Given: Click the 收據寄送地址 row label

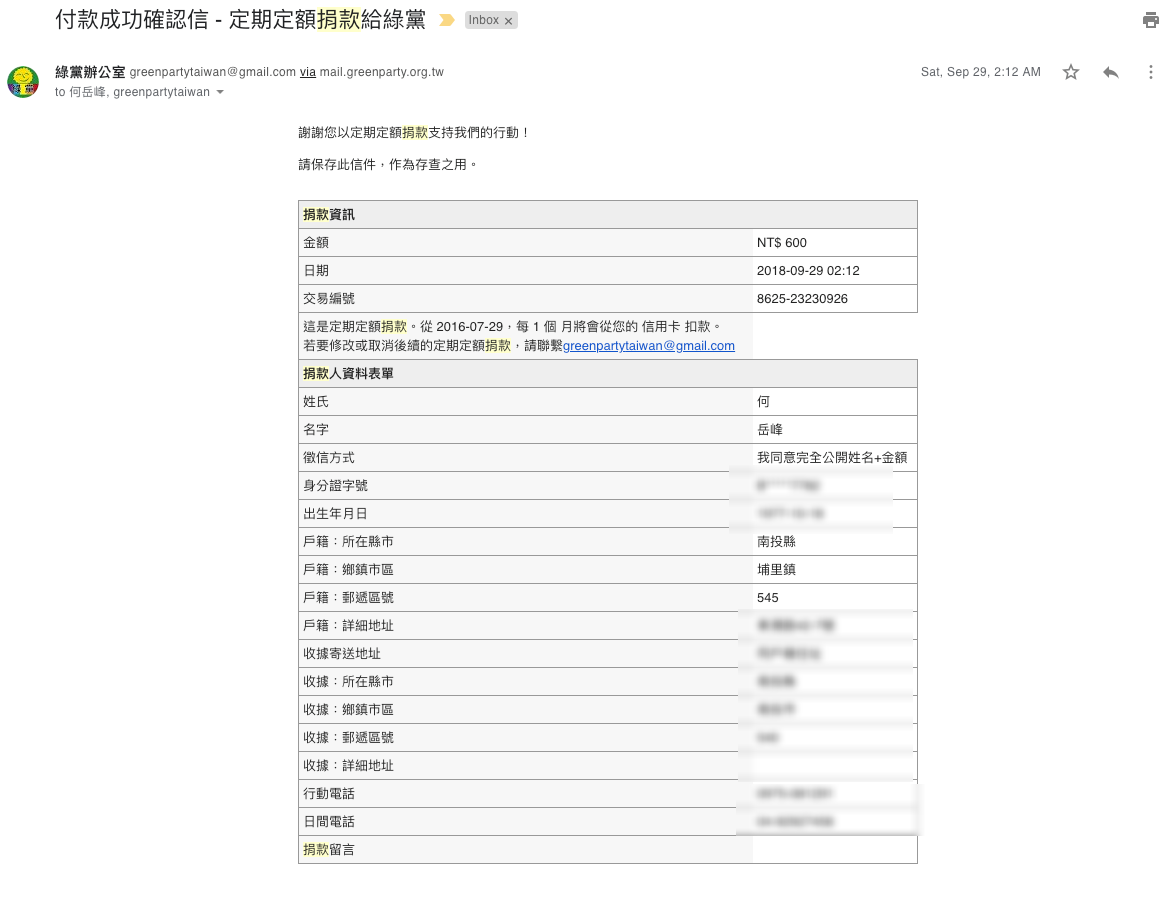Looking at the screenshot, I should [x=342, y=654].
